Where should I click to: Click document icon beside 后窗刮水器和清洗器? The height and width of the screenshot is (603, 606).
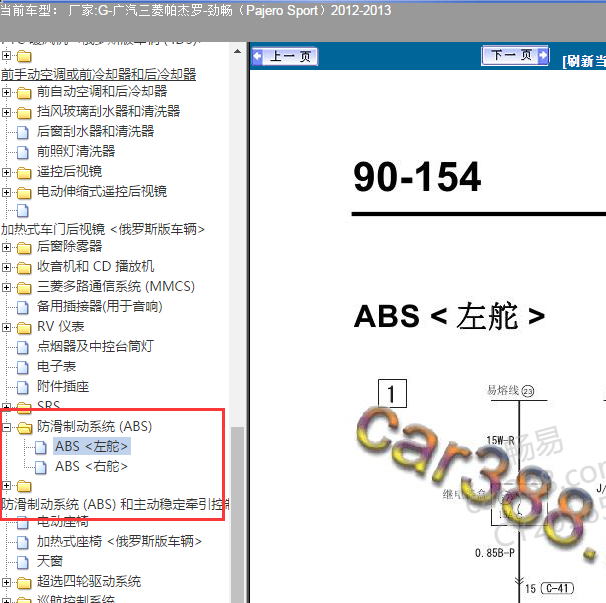pyautogui.click(x=23, y=133)
